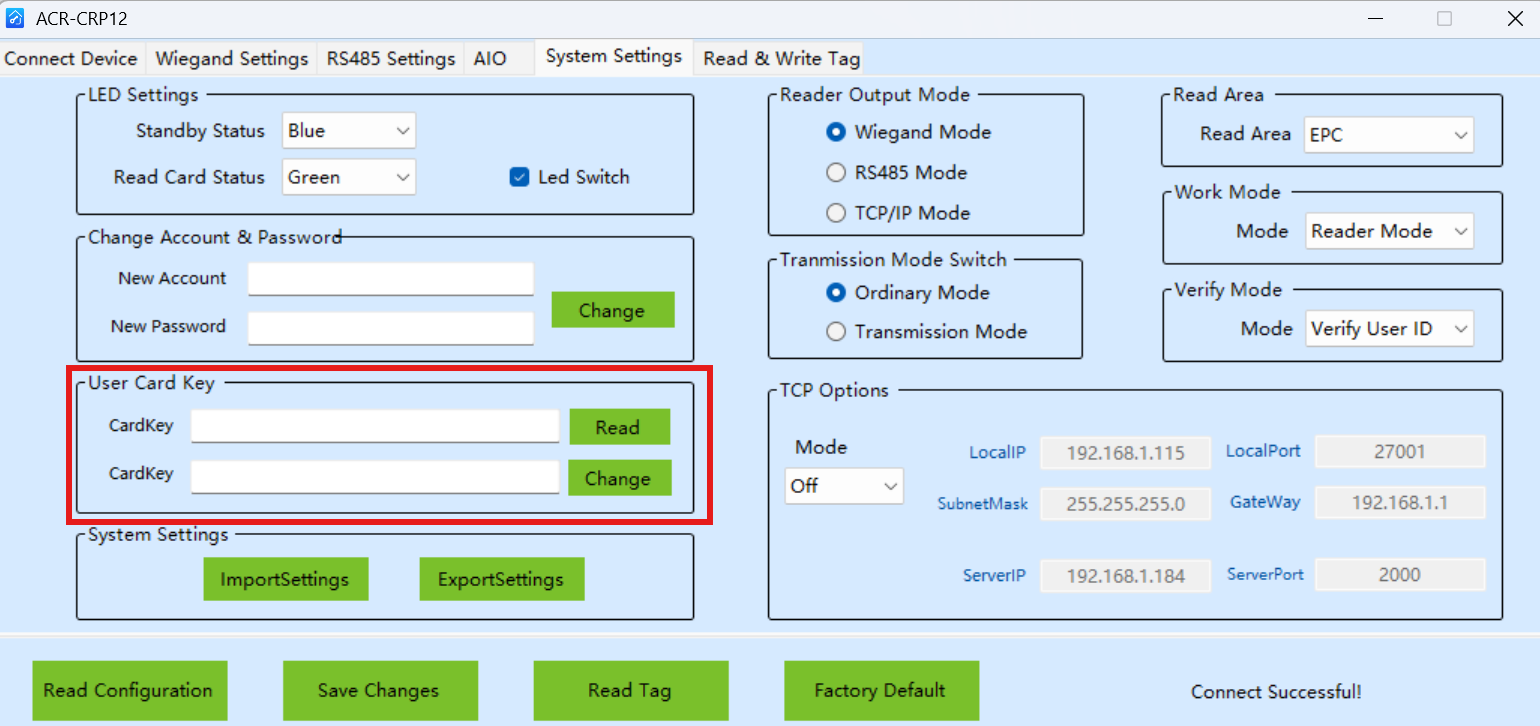Click Change button in User Card Key
Screen dimensions: 1540x726
[620, 478]
